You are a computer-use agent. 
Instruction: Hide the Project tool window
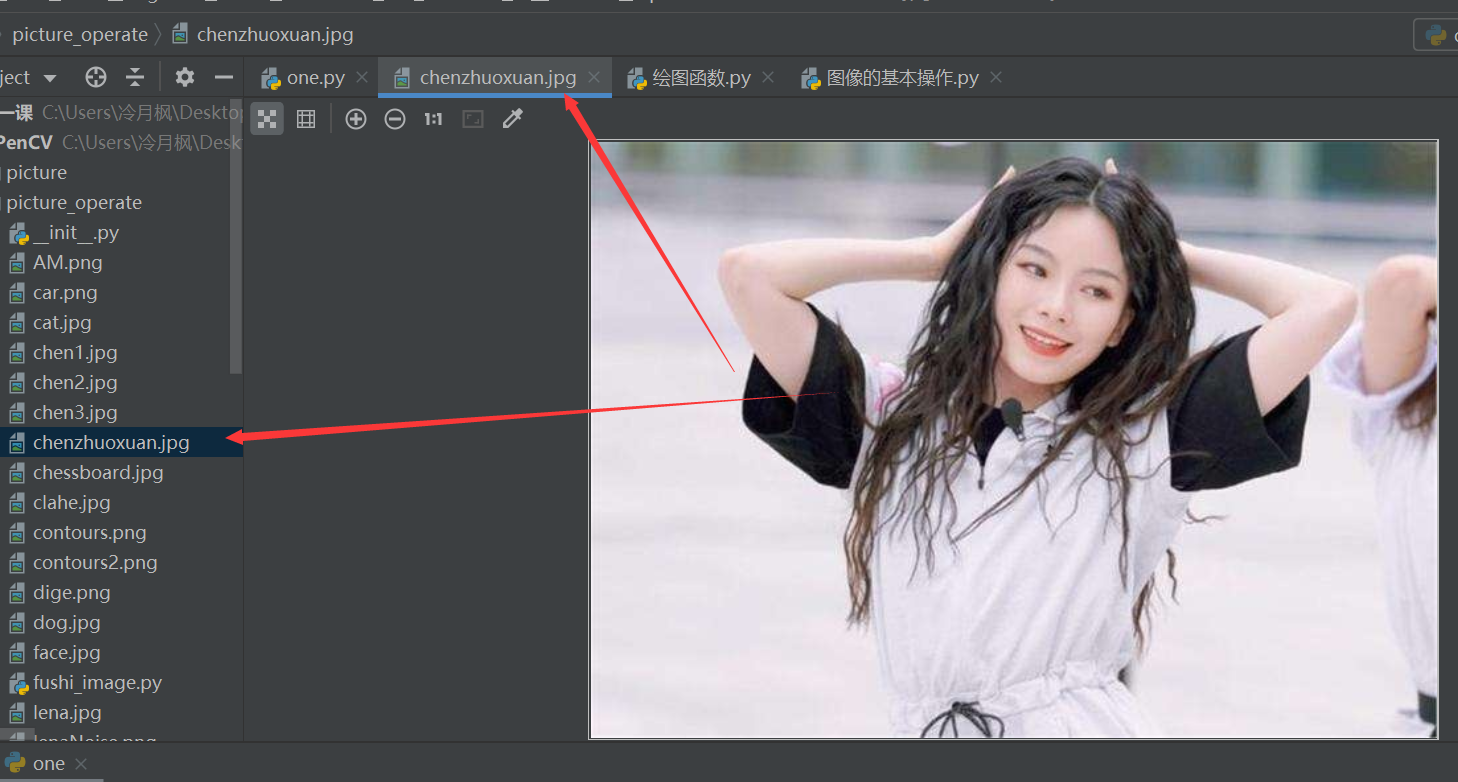tap(224, 77)
